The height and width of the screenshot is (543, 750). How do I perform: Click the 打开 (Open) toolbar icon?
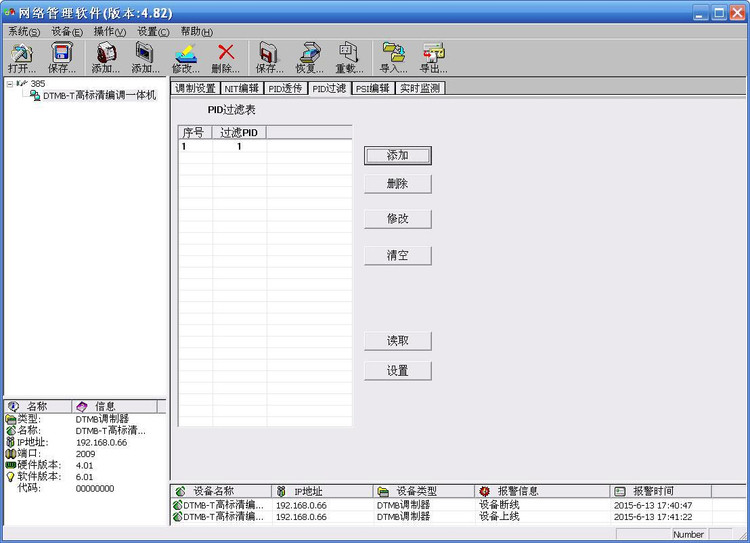22,58
